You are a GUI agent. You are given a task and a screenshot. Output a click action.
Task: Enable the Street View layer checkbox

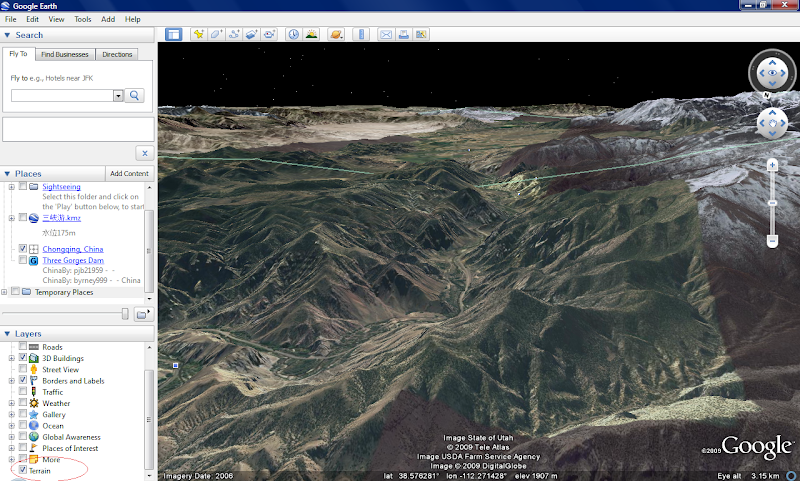[22, 369]
